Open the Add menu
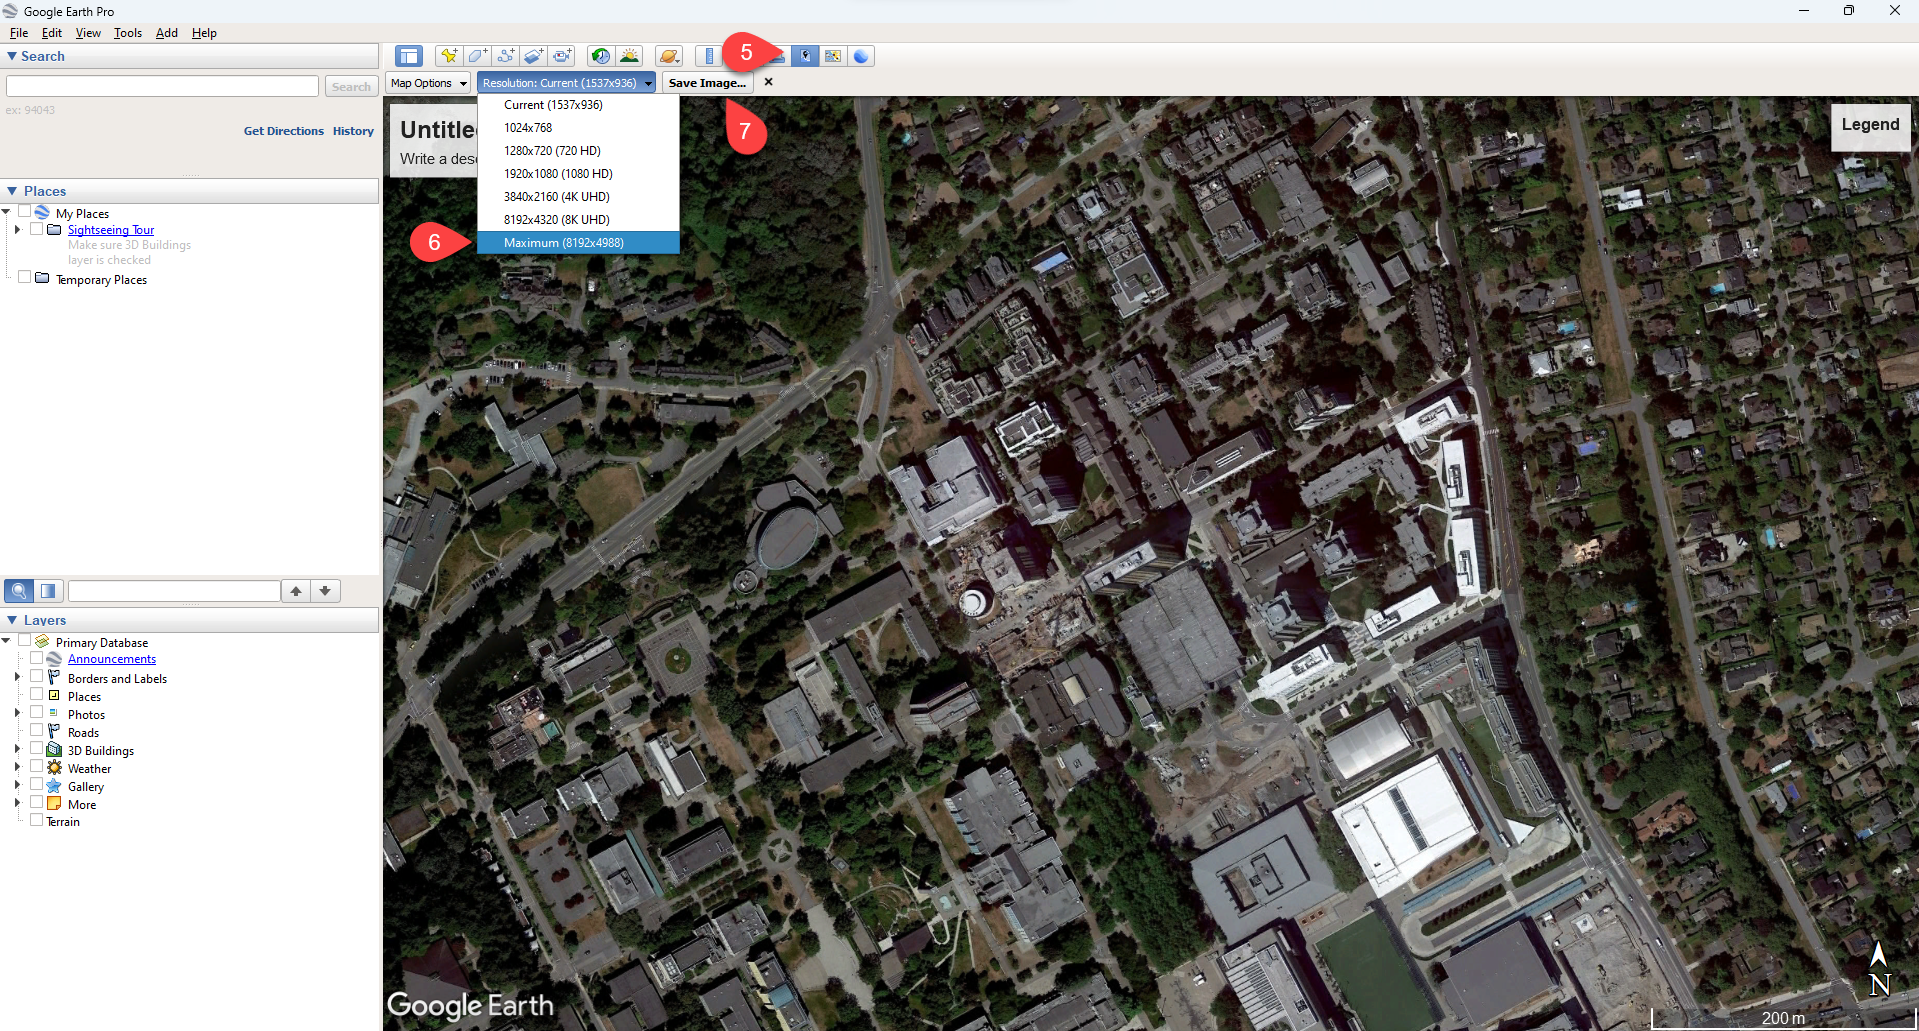 coord(167,33)
